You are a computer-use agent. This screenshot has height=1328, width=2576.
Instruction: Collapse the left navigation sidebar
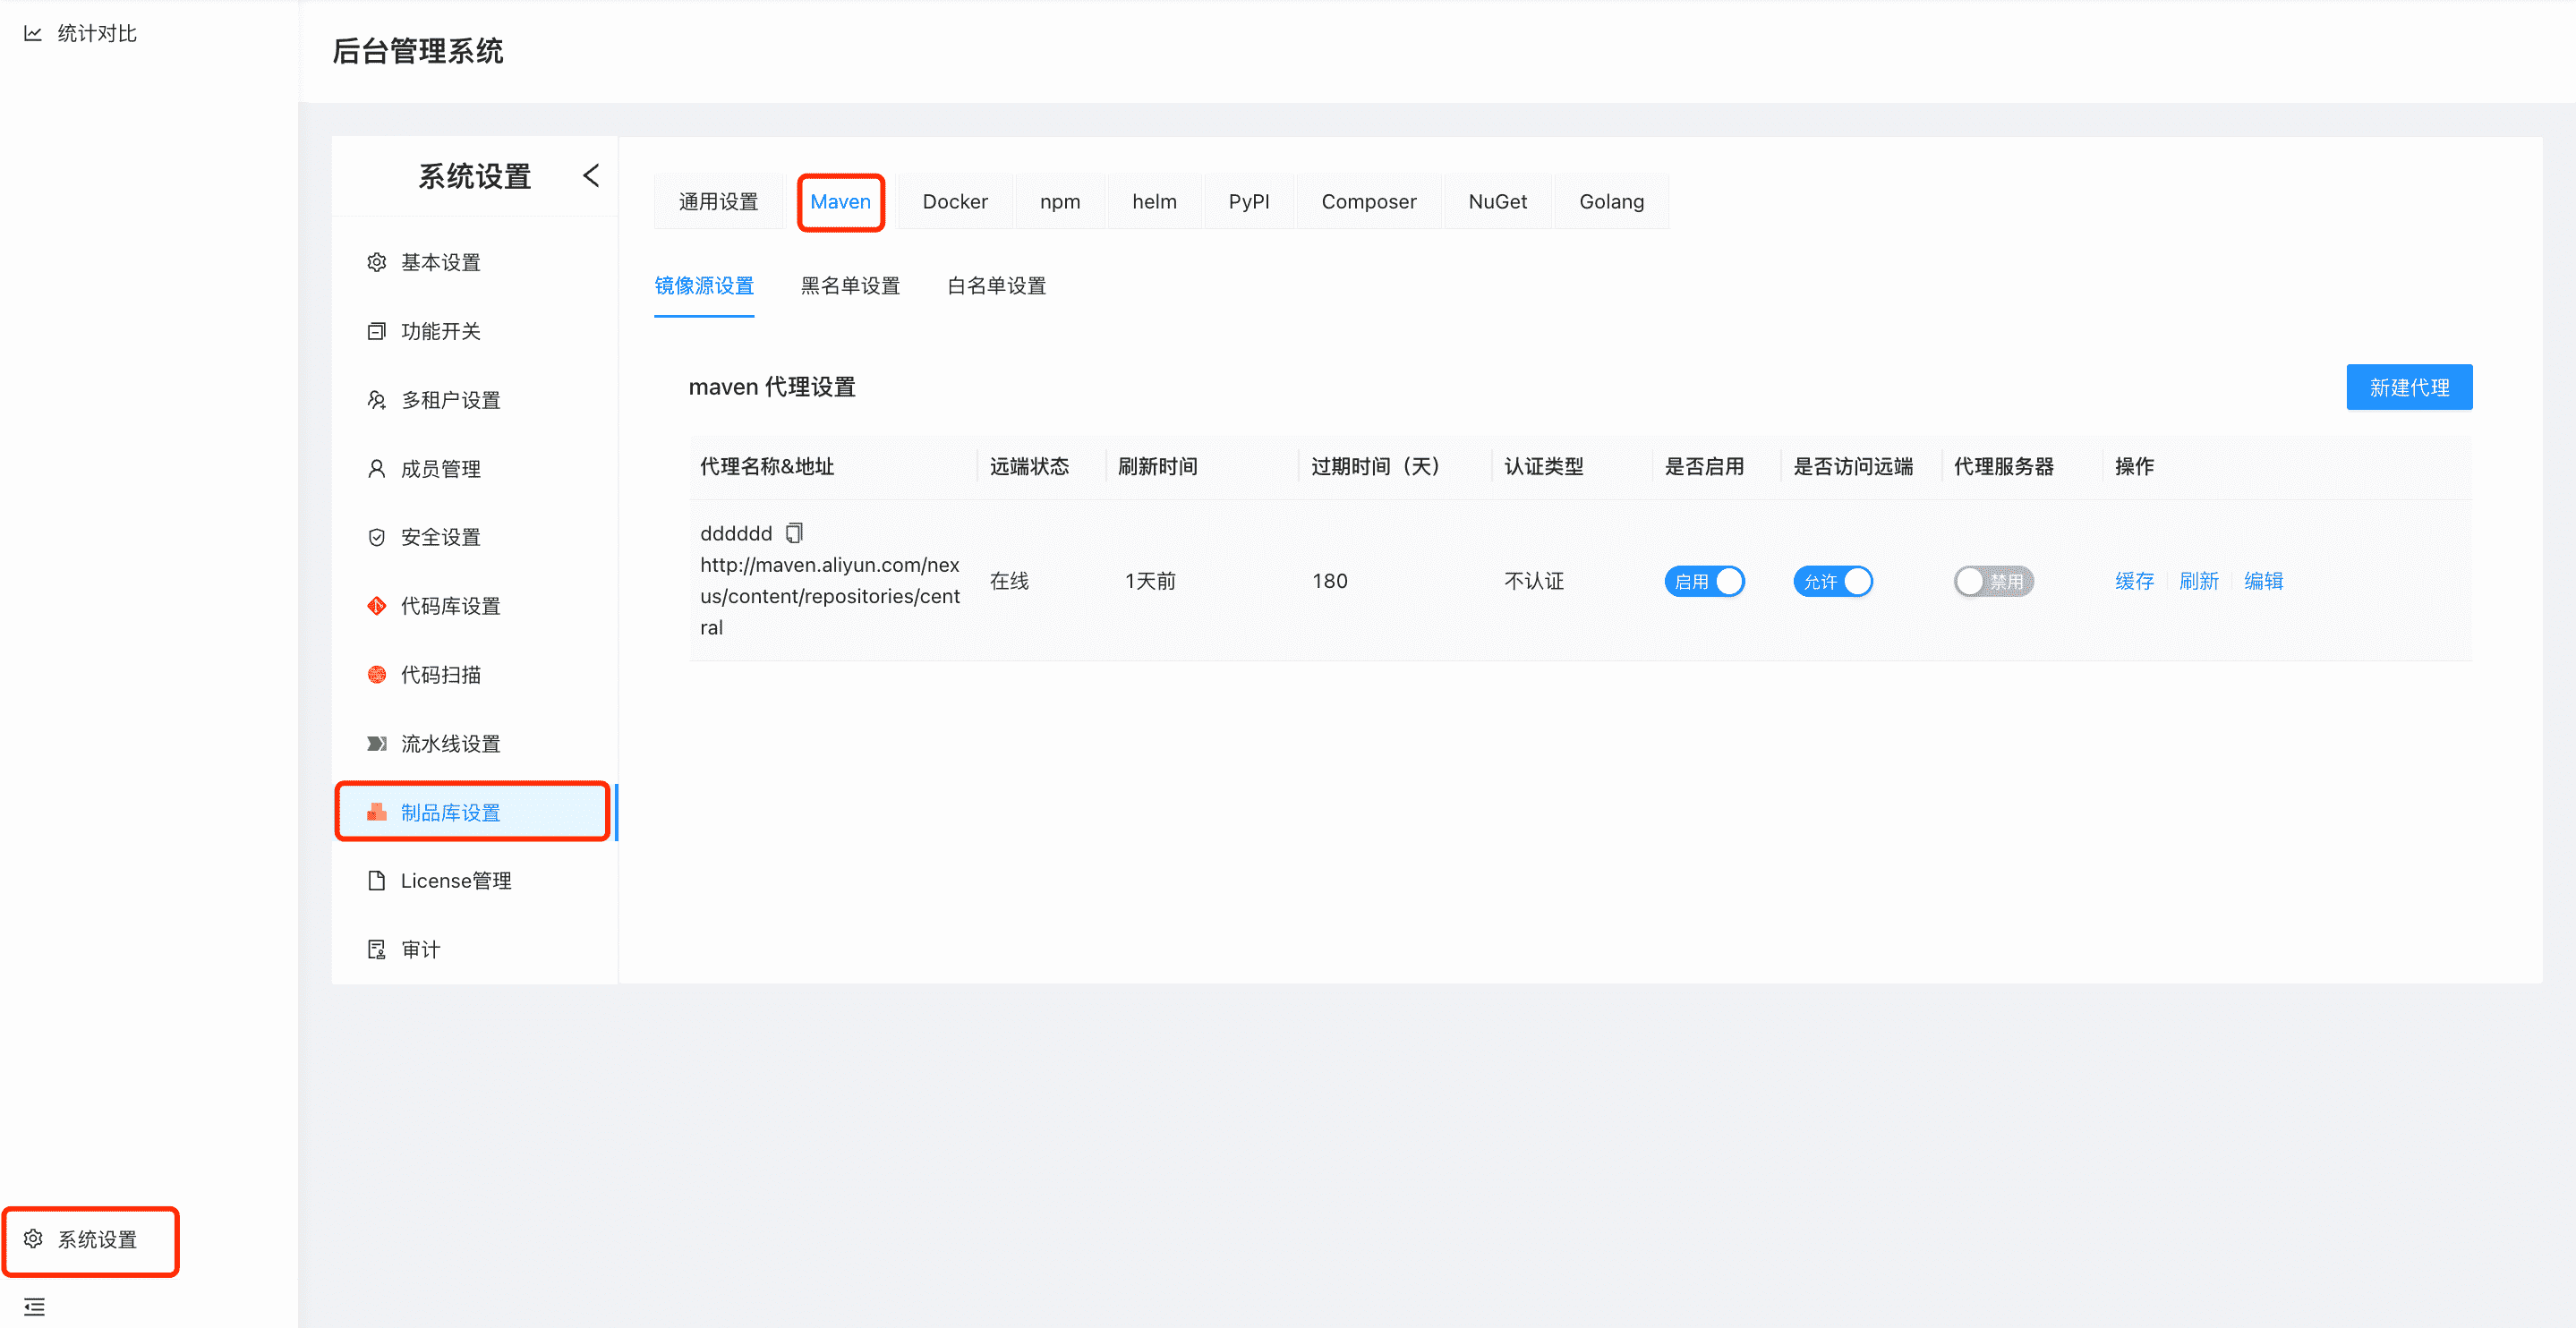(x=33, y=1306)
